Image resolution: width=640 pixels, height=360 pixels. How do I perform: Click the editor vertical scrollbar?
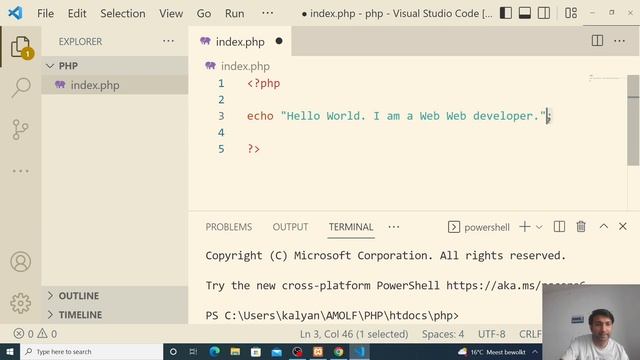coord(633,120)
